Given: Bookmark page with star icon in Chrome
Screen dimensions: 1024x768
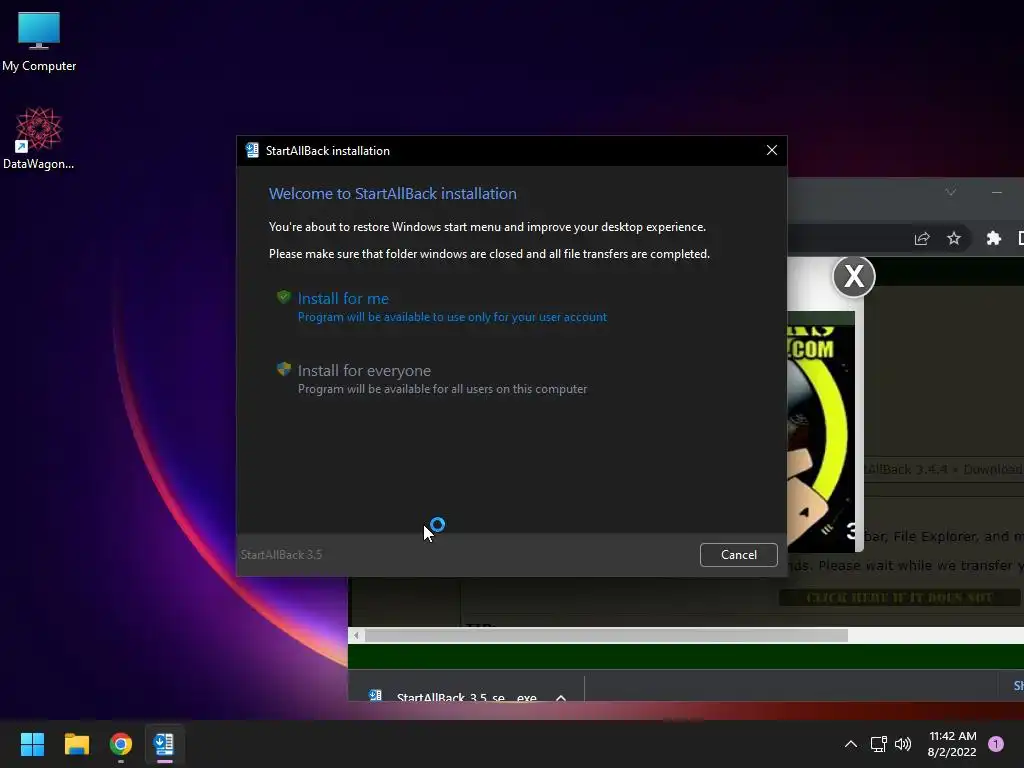Looking at the screenshot, I should click(953, 238).
